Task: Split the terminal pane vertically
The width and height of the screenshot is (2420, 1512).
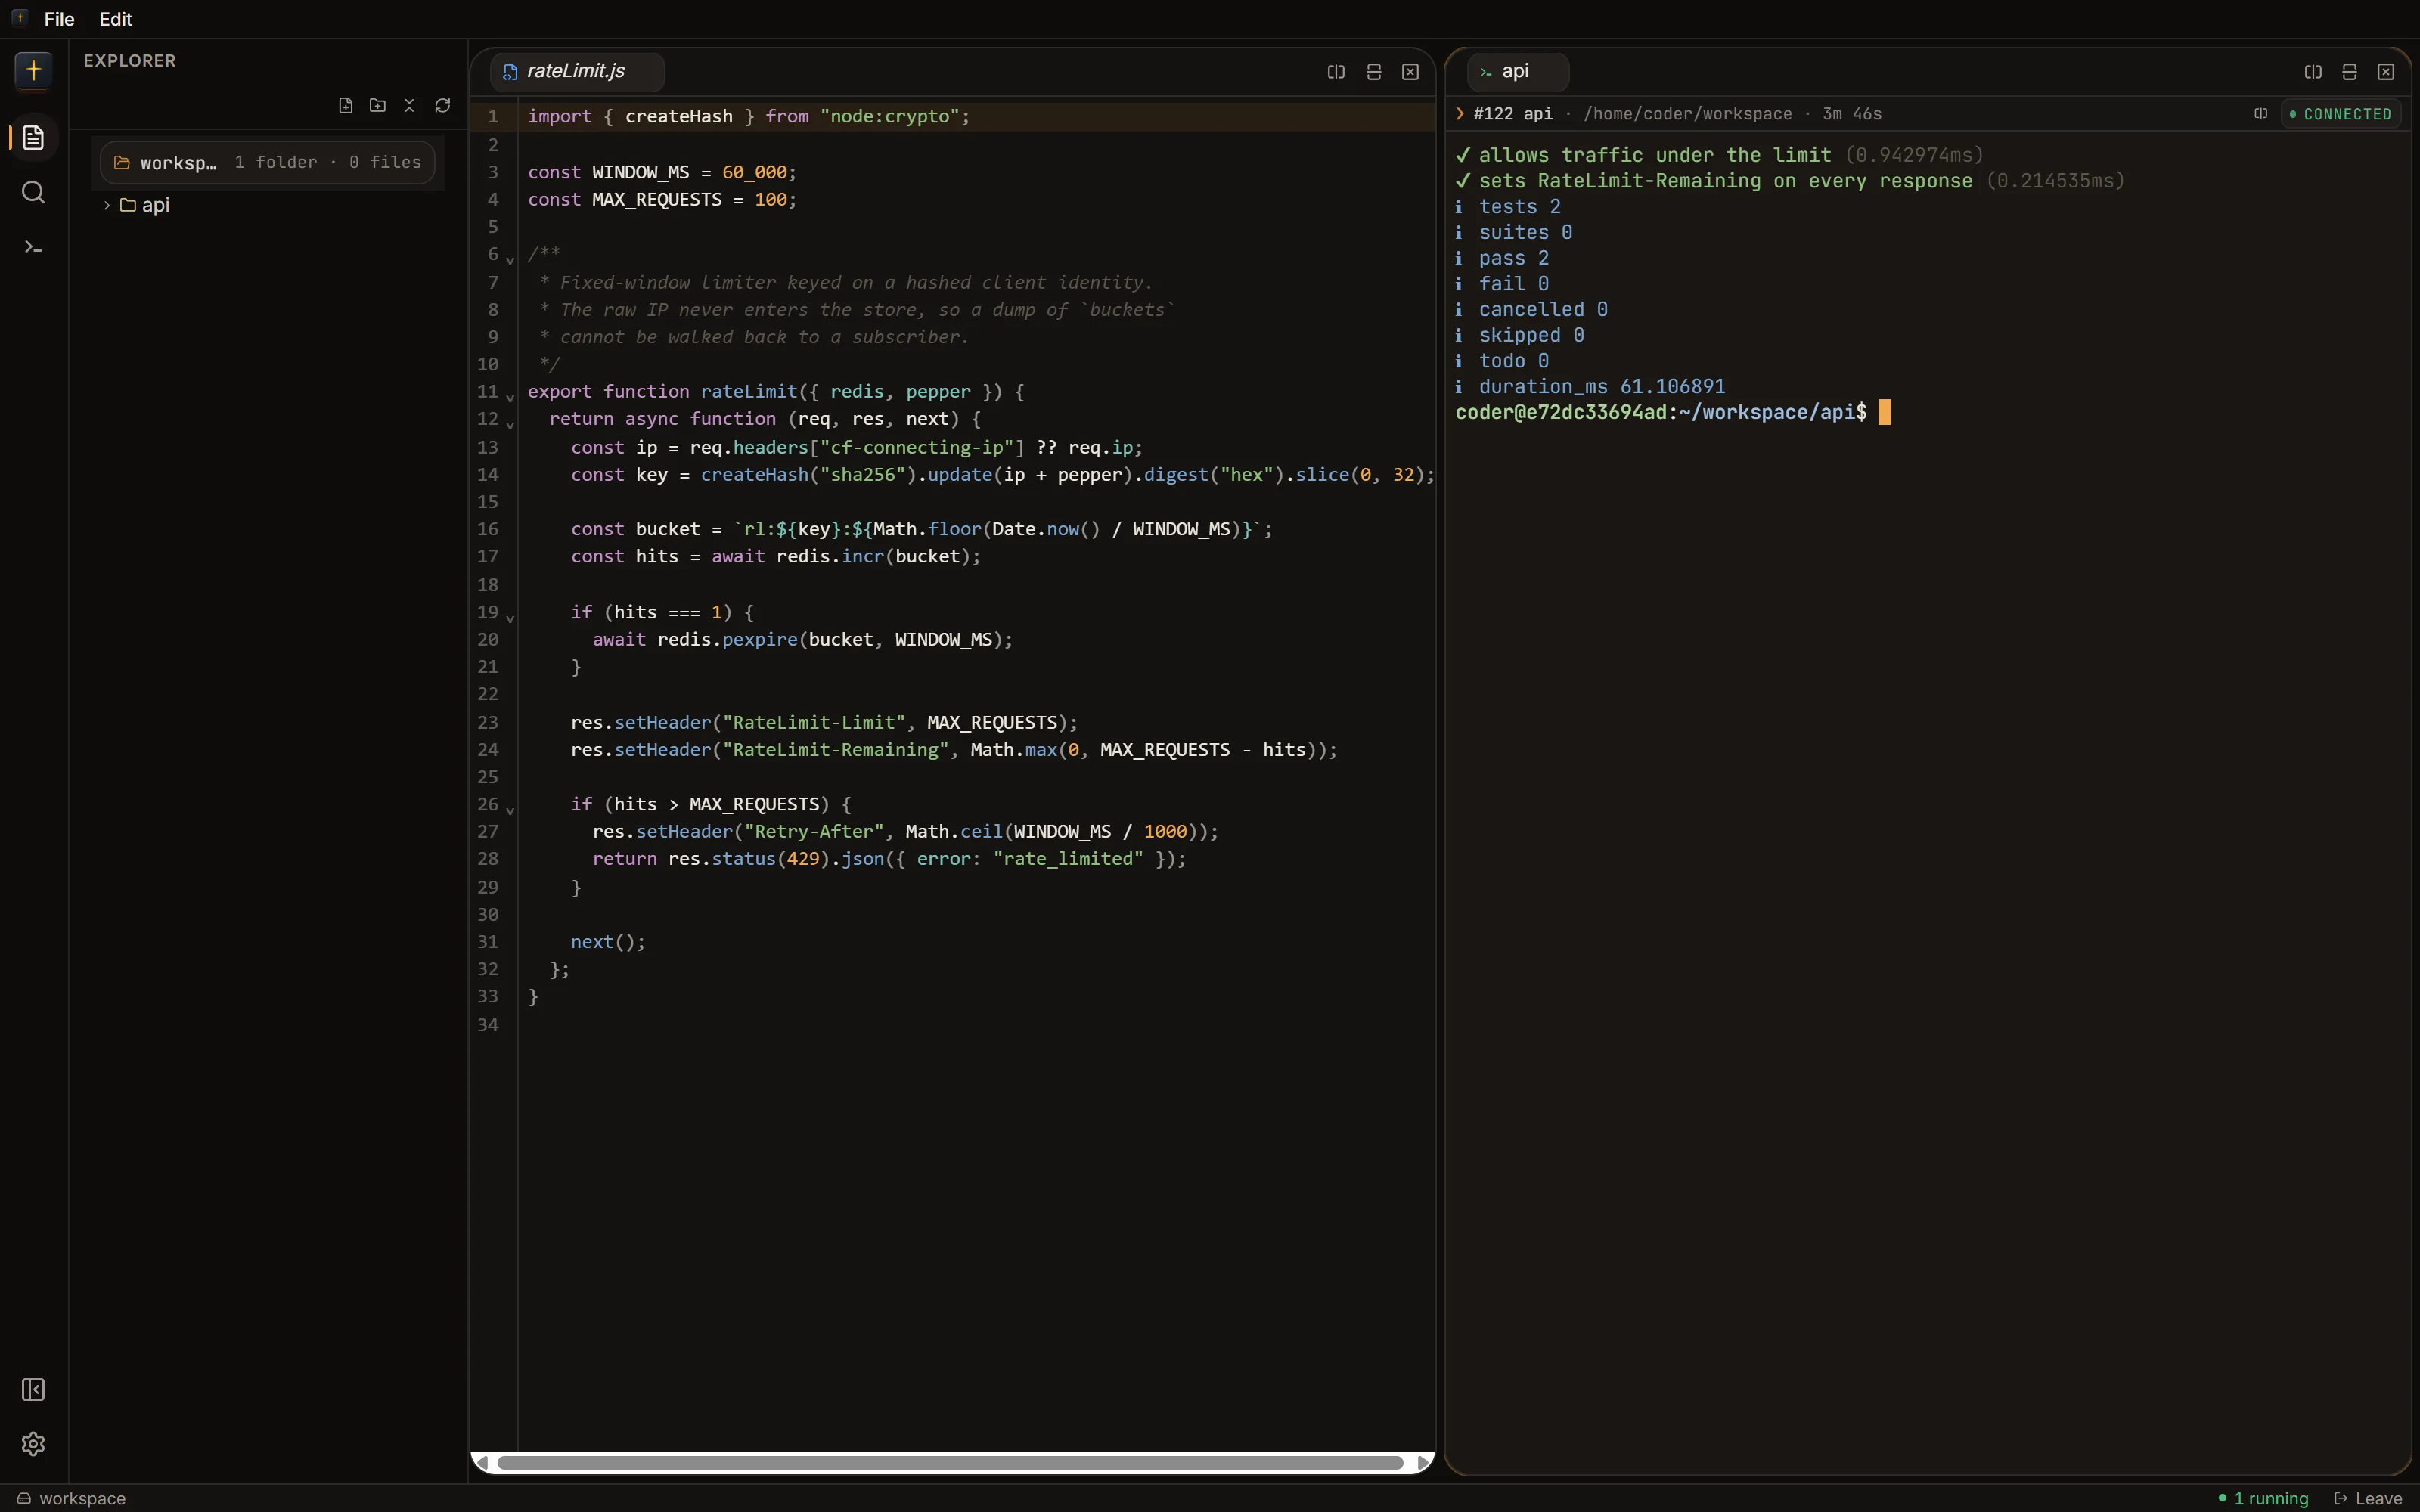Action: click(2313, 72)
